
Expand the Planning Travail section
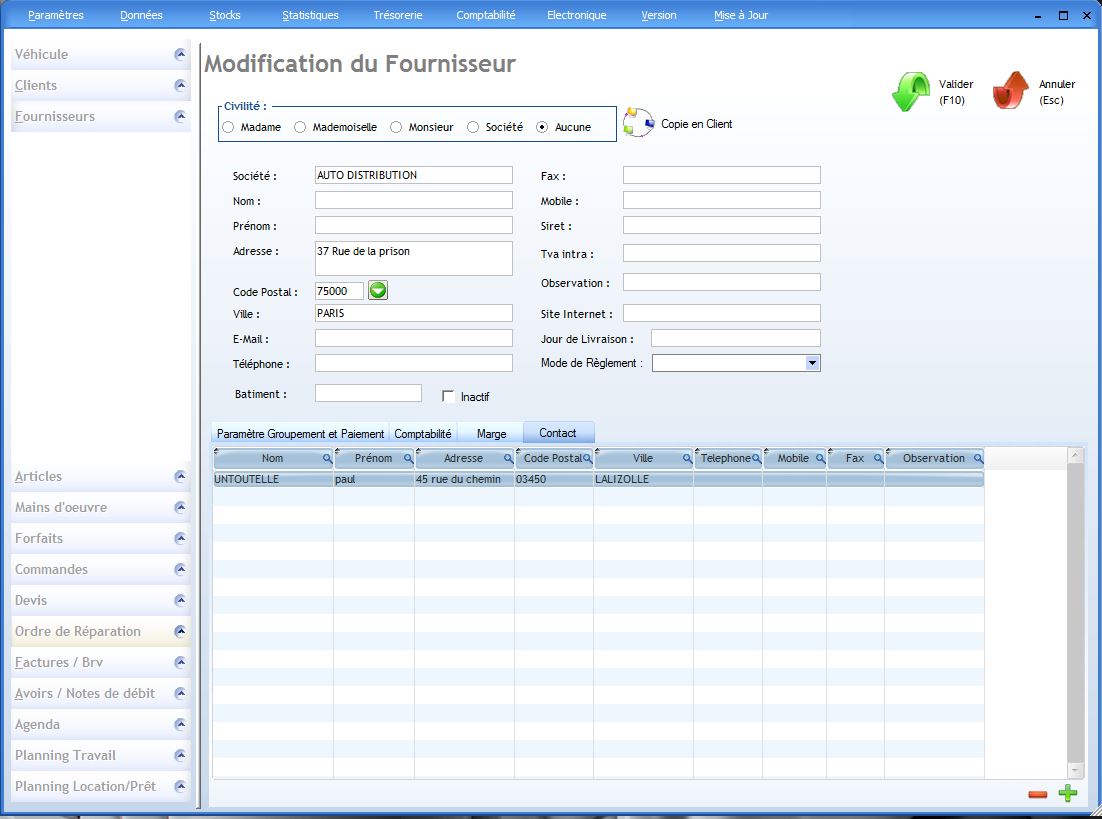click(180, 754)
